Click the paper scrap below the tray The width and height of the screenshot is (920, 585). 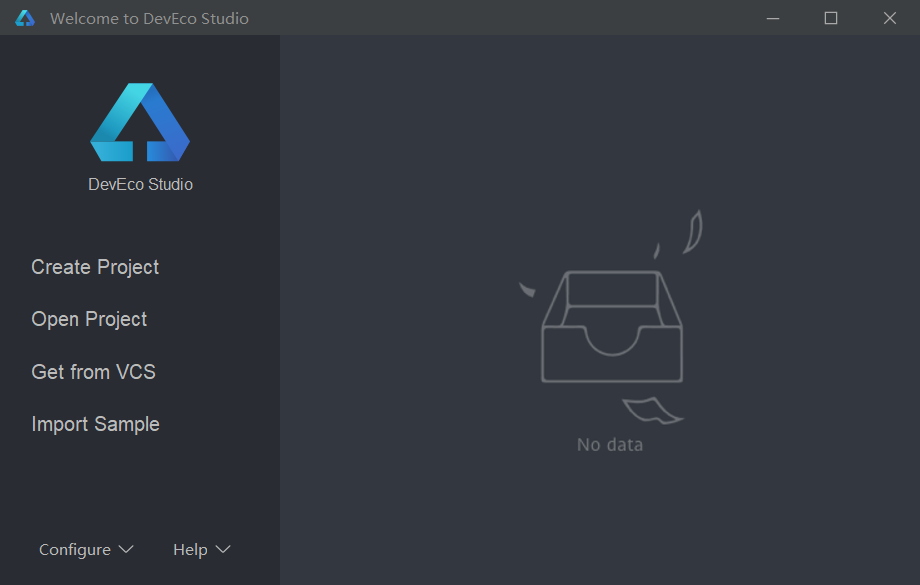651,410
